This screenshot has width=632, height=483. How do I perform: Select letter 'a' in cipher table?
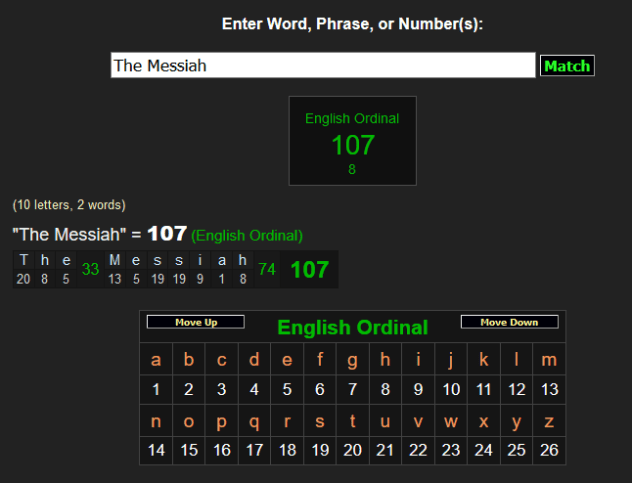tap(156, 360)
